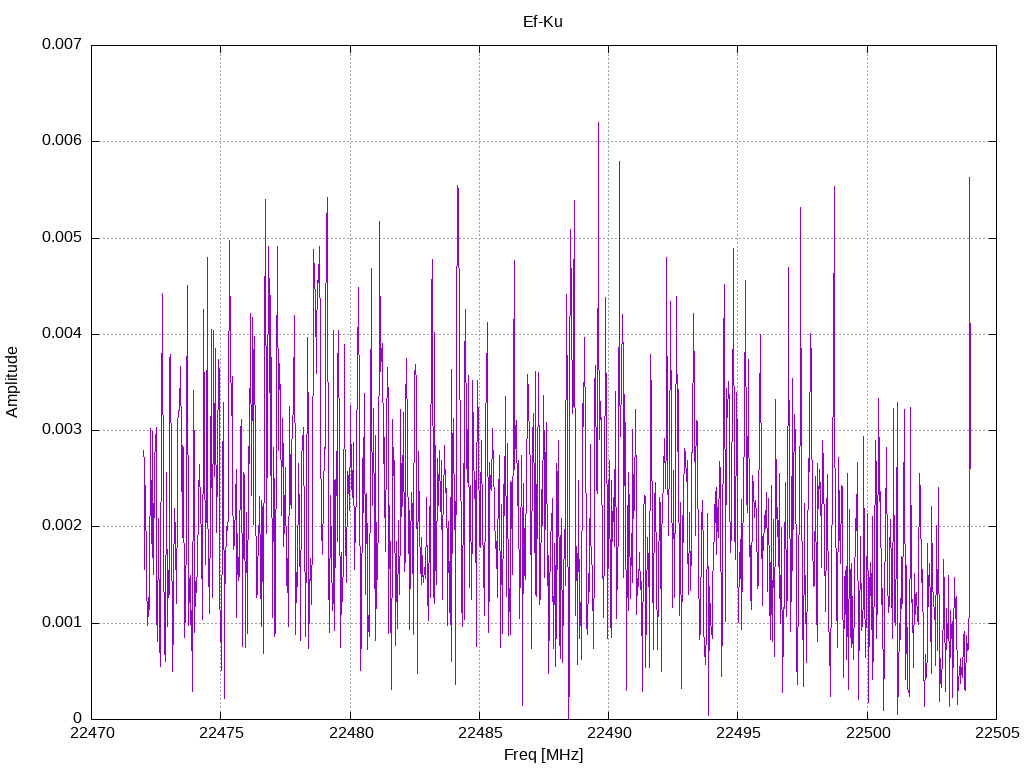Click x-axis tick label "22505"
1024x768 pixels.
997,733
